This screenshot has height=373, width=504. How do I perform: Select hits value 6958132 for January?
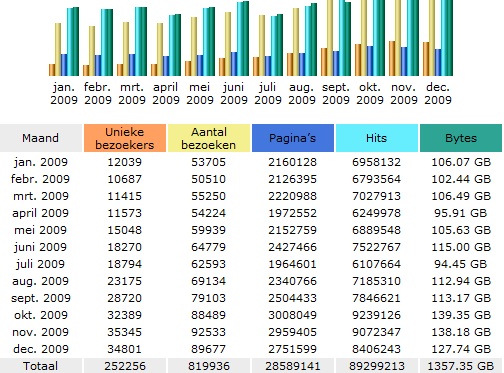[x=377, y=162]
